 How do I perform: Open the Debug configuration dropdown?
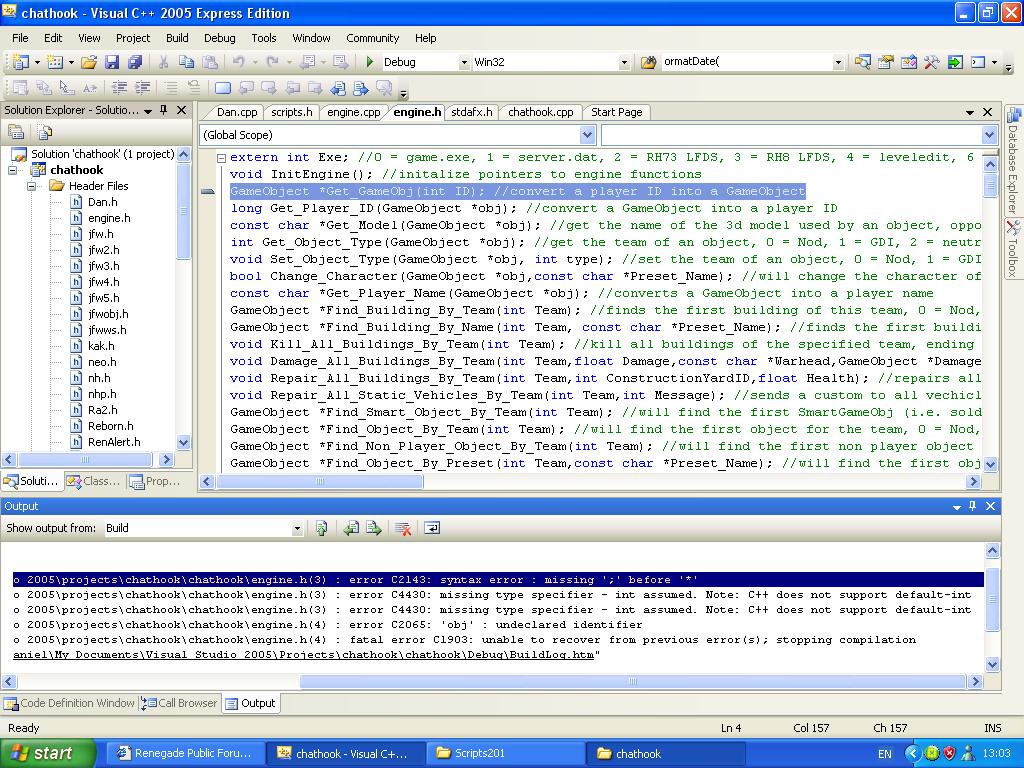click(464, 62)
